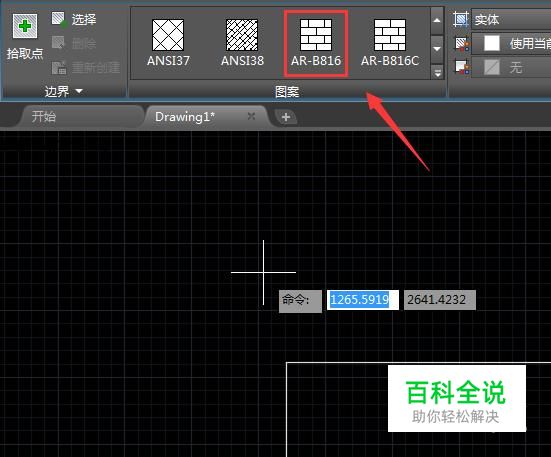Click the Select (选择) boundary objects button

[x=73, y=19]
